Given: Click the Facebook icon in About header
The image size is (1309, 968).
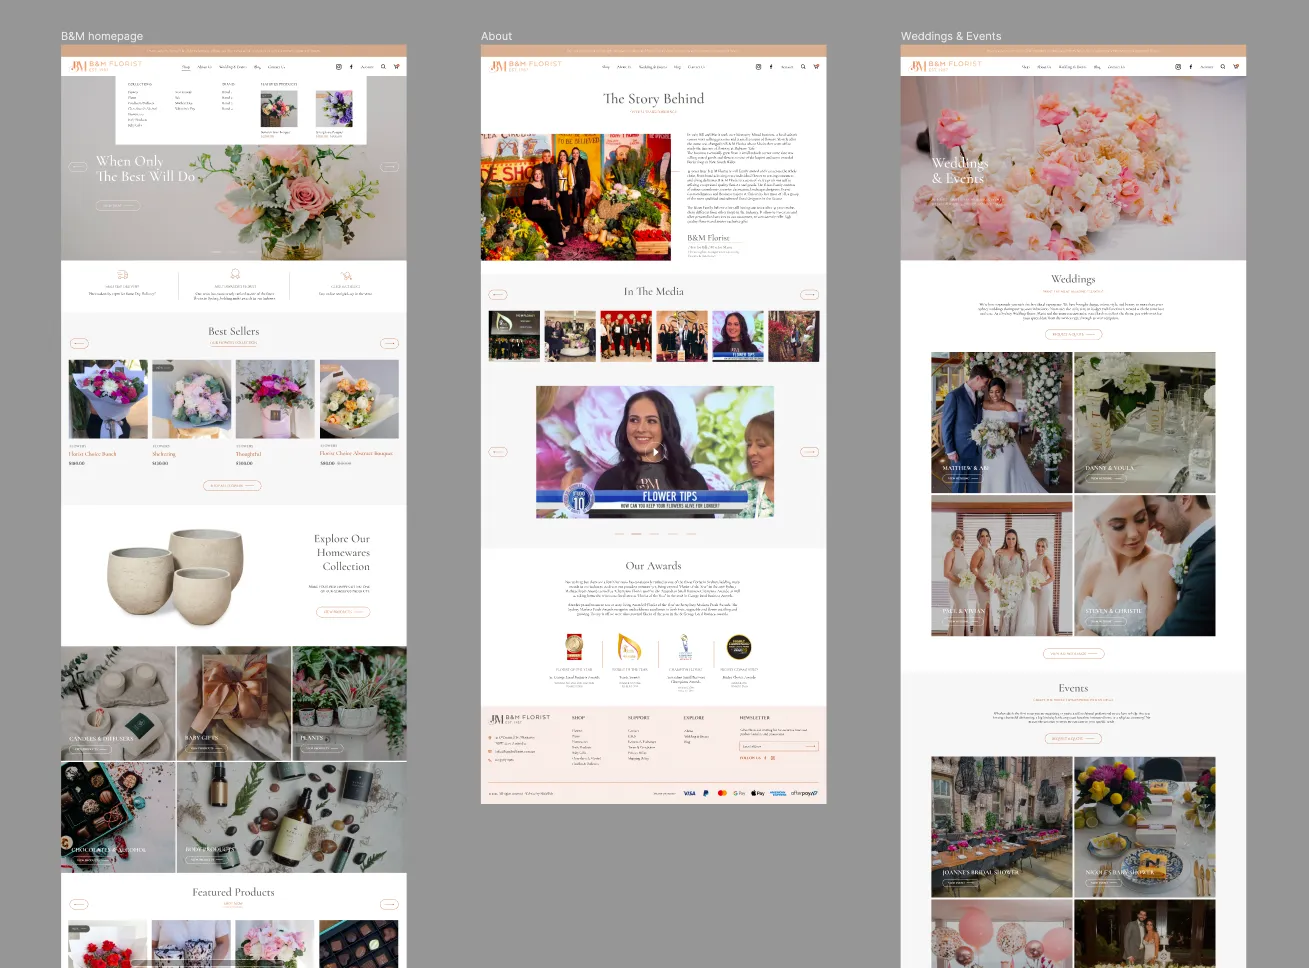Looking at the screenshot, I should pyautogui.click(x=771, y=67).
